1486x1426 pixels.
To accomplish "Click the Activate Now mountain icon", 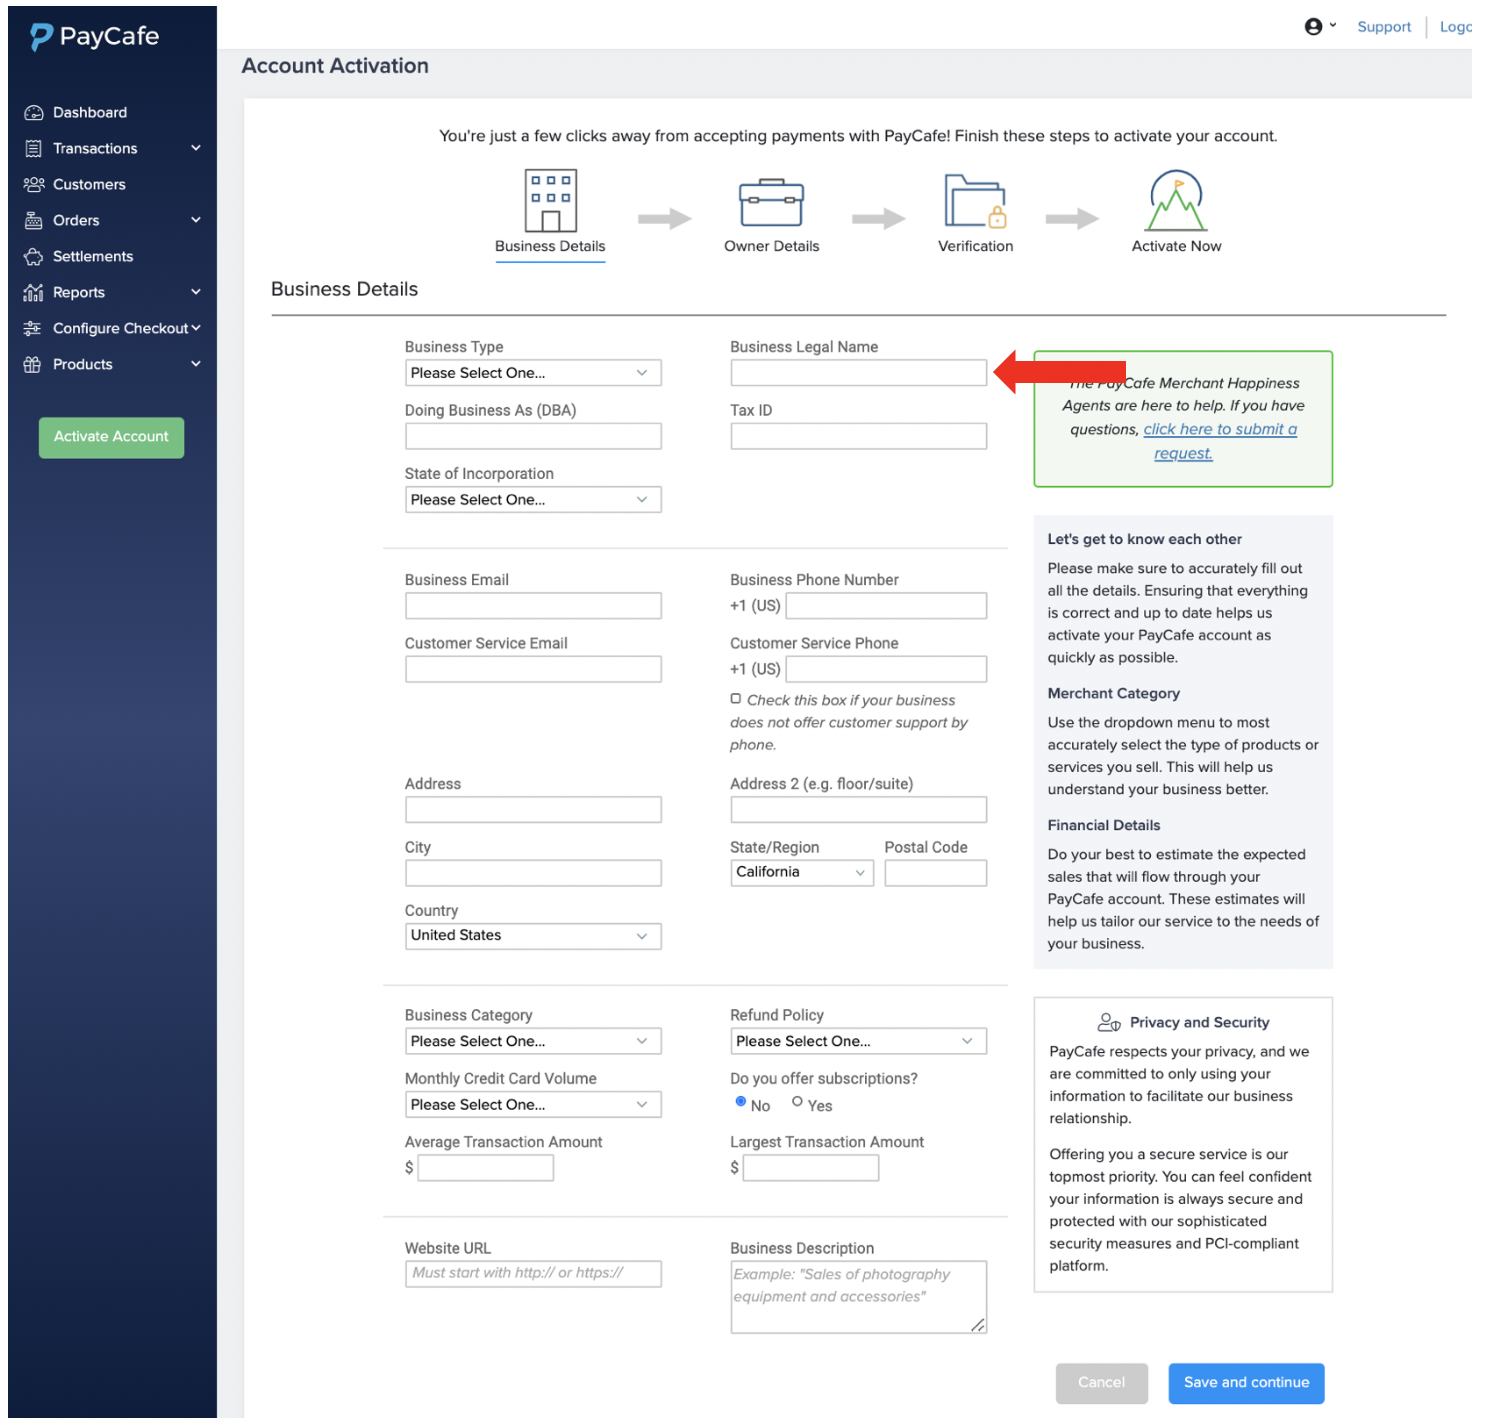I will click(x=1176, y=201).
